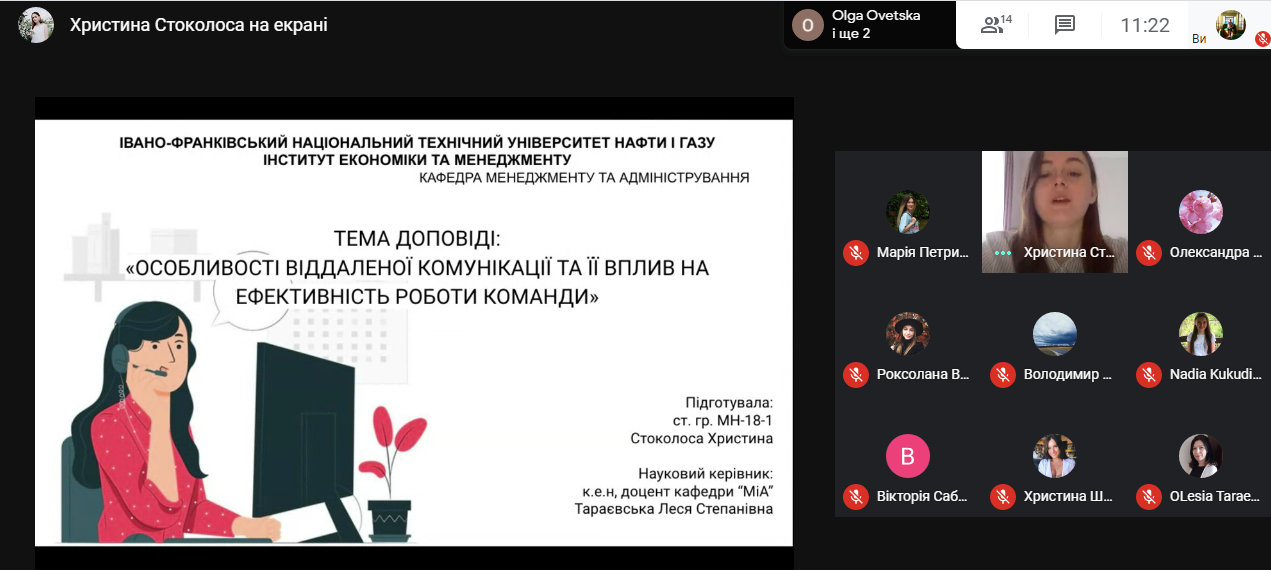This screenshot has width=1271, height=571.
Task: Open the meeting chat icon
Action: tap(1065, 25)
